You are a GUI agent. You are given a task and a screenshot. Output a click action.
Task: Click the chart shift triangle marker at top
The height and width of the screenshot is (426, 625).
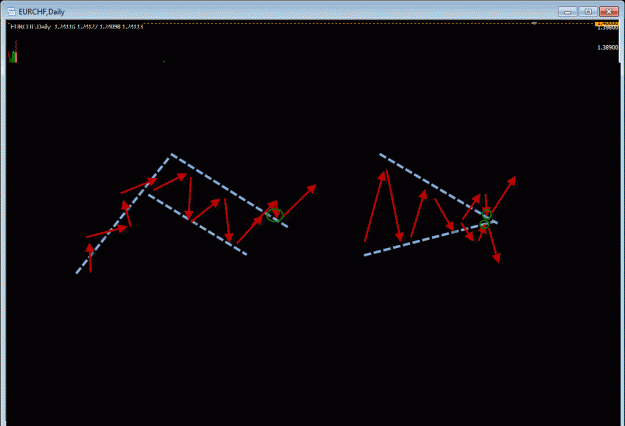(x=535, y=24)
